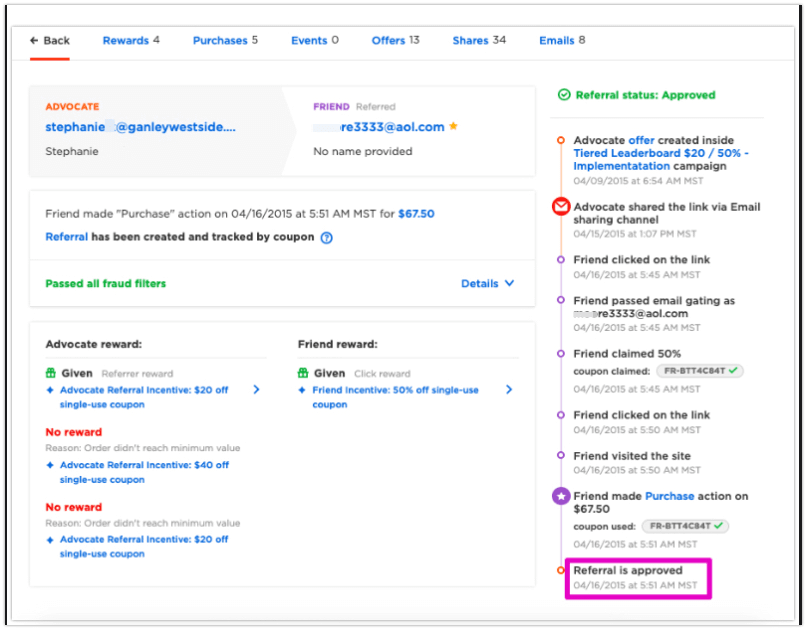The height and width of the screenshot is (630, 807).
Task: Open the Shares tab
Action: click(479, 40)
